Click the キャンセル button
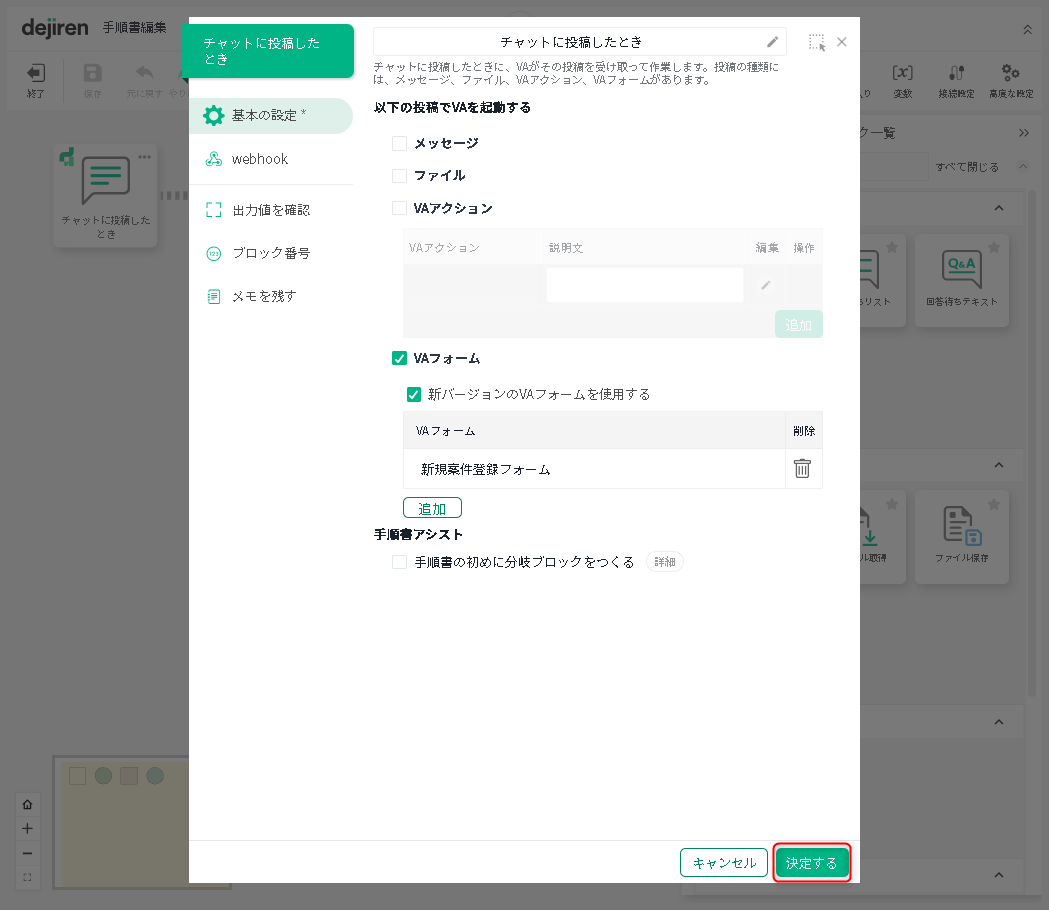 (724, 863)
